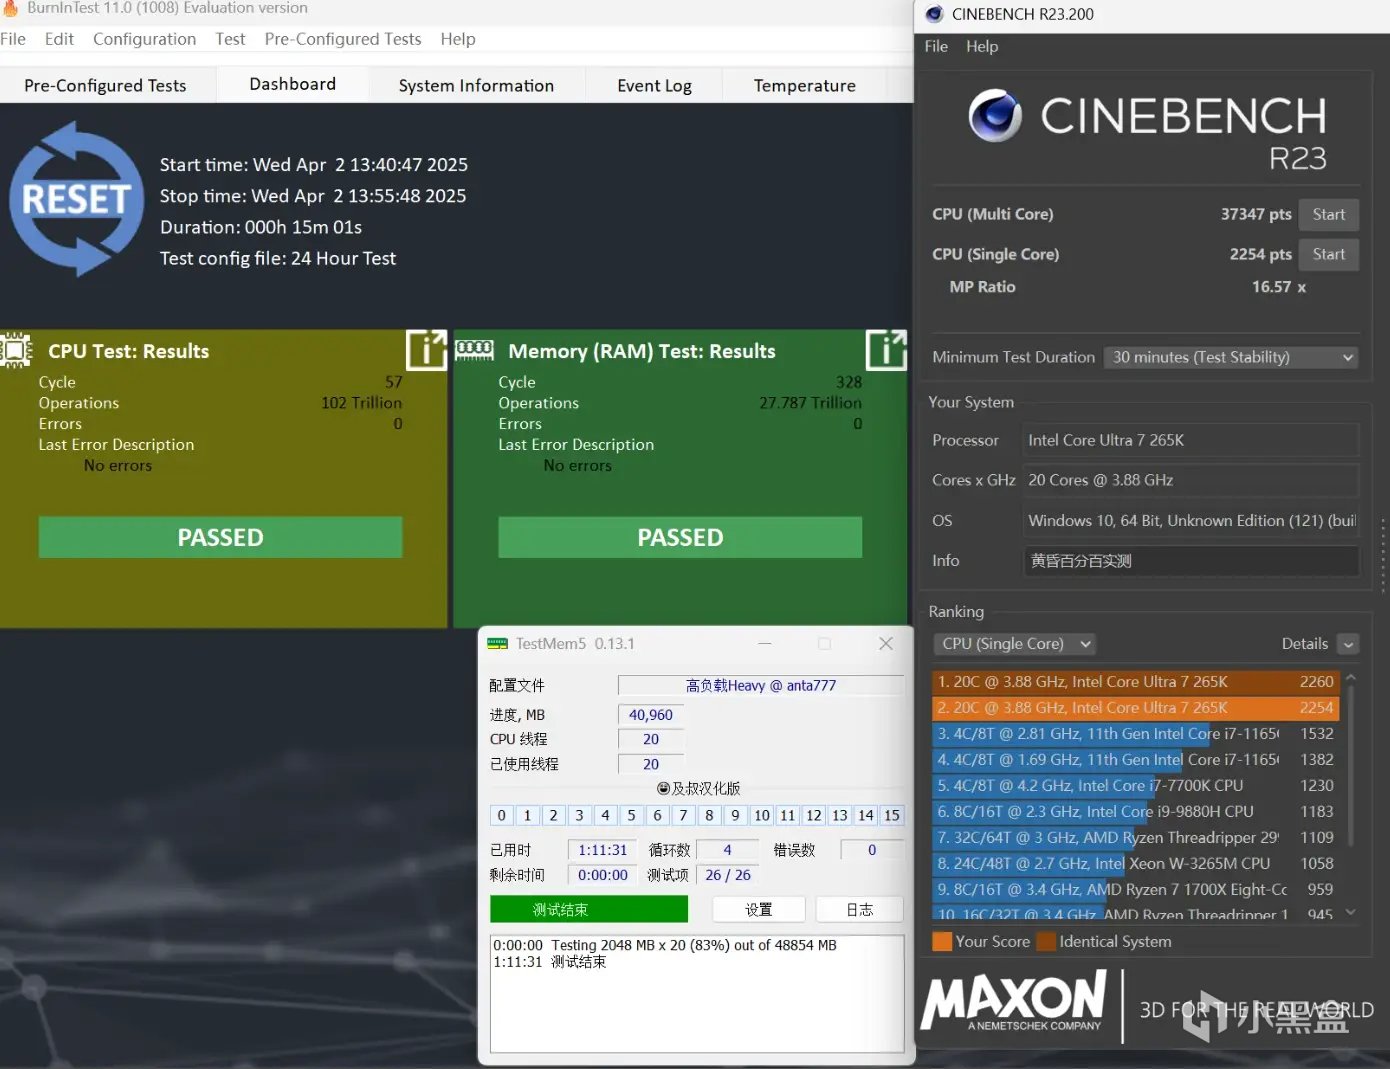The width and height of the screenshot is (1390, 1069).
Task: Switch to the Dashboard tab
Action: tap(293, 84)
